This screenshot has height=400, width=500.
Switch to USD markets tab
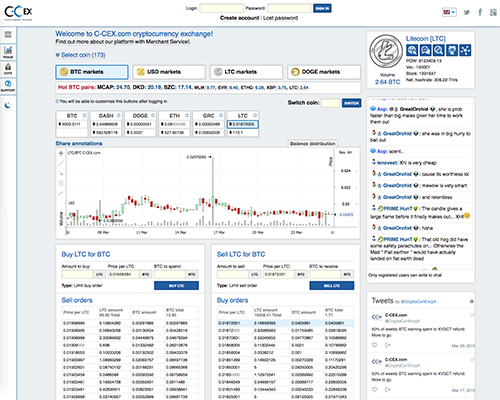pos(169,72)
